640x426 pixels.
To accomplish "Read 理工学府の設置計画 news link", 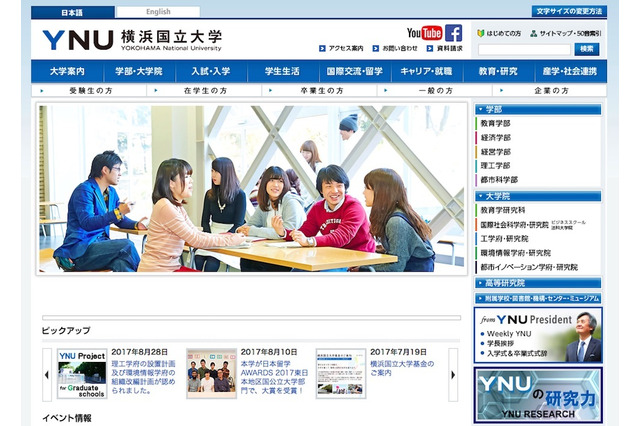I will click(x=143, y=377).
